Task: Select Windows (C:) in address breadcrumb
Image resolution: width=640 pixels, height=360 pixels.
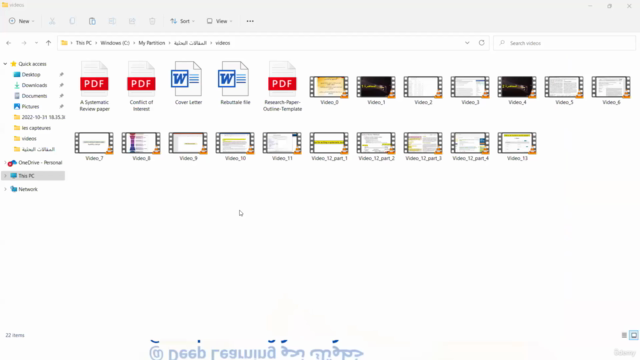Action: click(x=115, y=43)
